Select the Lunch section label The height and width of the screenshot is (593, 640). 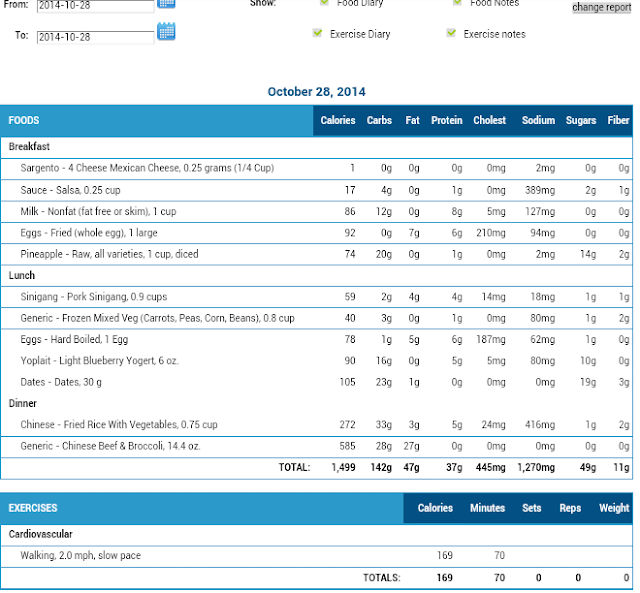click(22, 275)
